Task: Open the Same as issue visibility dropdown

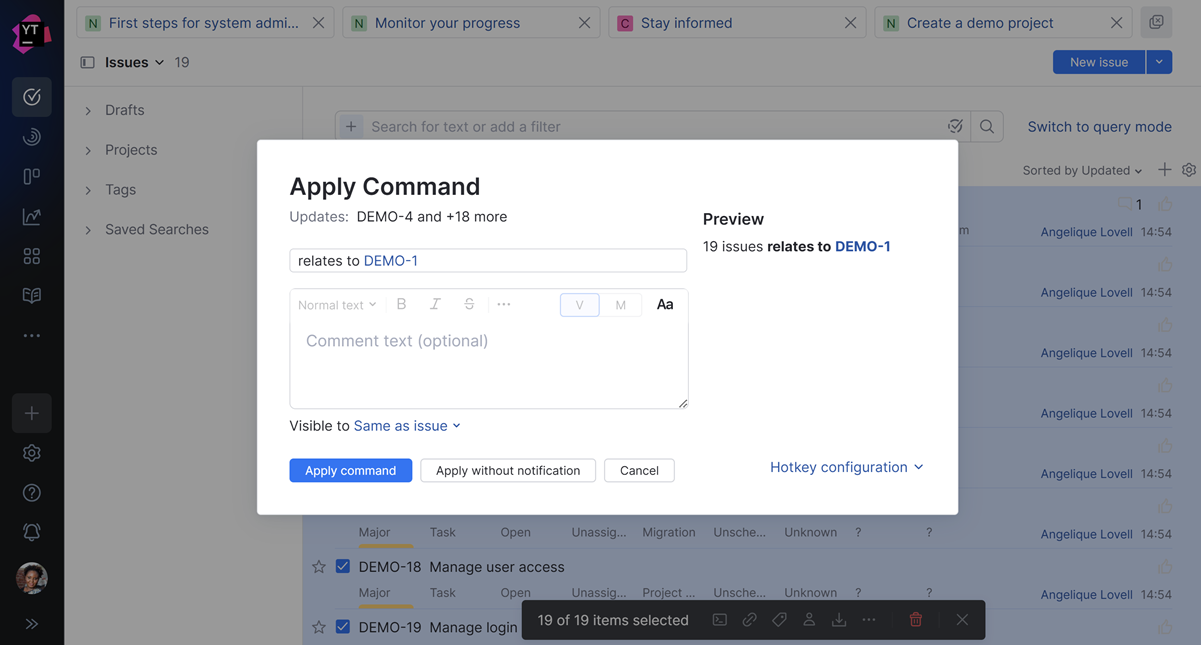Action: coord(407,426)
